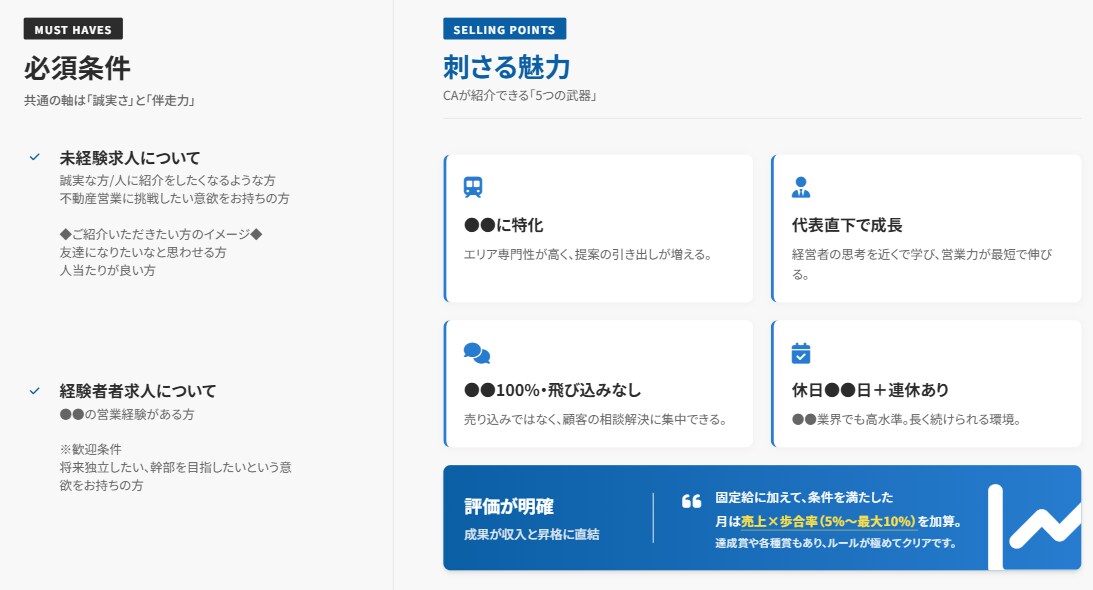
Task: Click subtitle 共通の軸は「誠実さ」と「伴走力」
Action: [109, 100]
